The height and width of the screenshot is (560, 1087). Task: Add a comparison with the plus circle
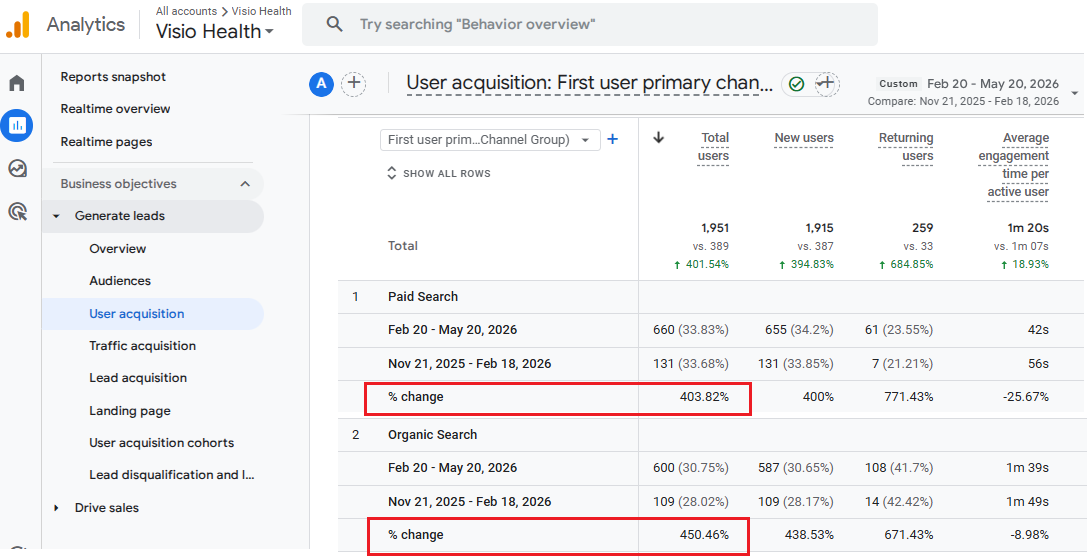[354, 84]
